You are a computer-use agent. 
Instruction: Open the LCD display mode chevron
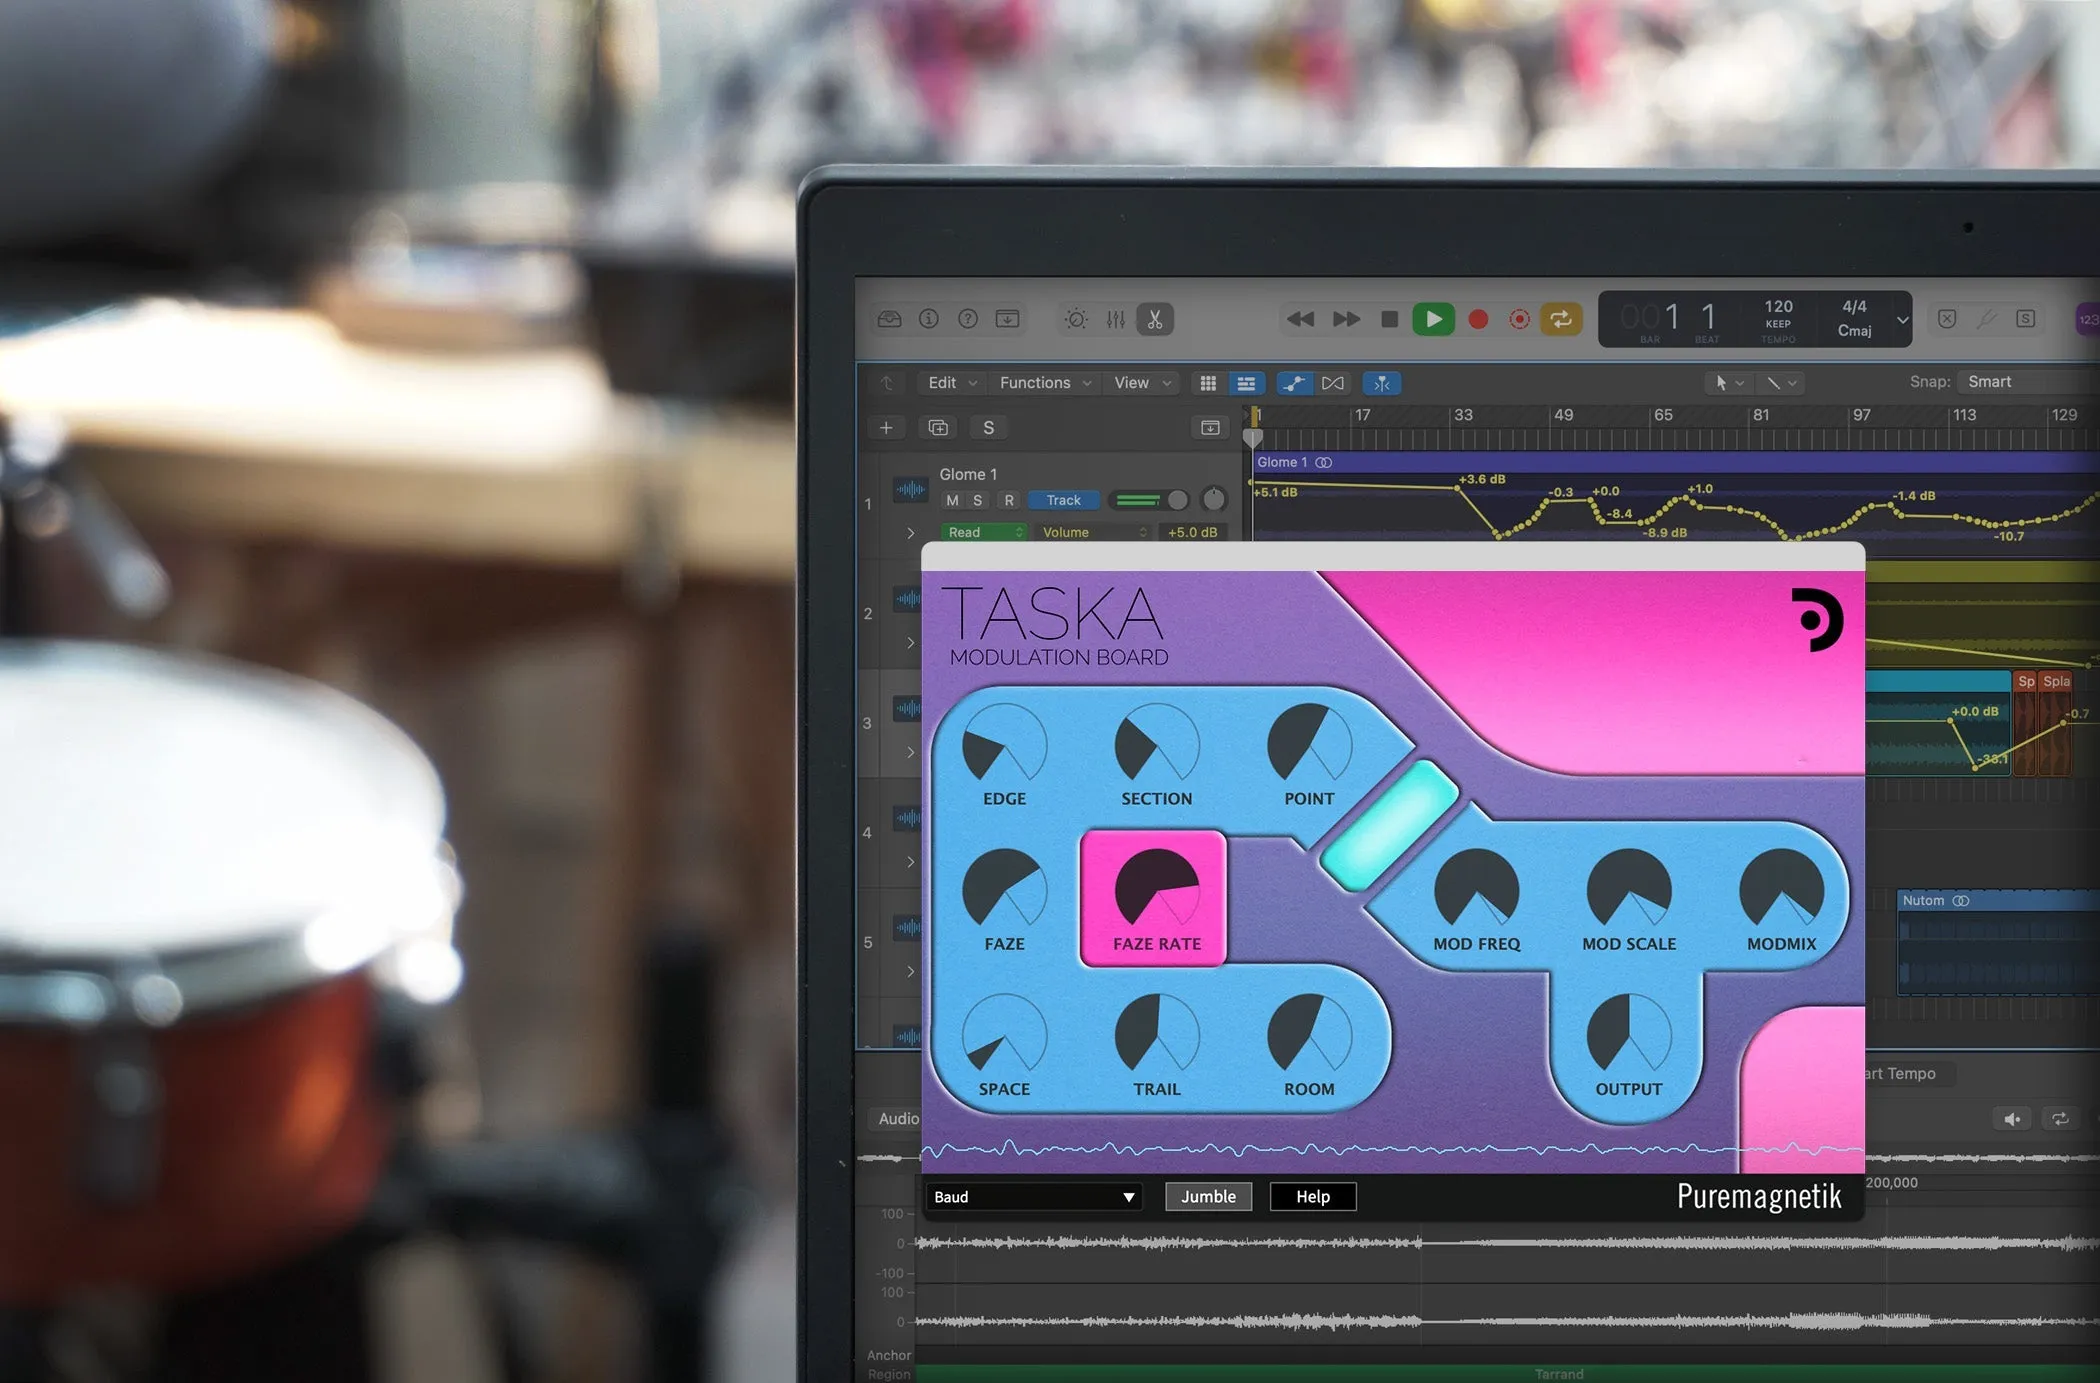point(1901,320)
